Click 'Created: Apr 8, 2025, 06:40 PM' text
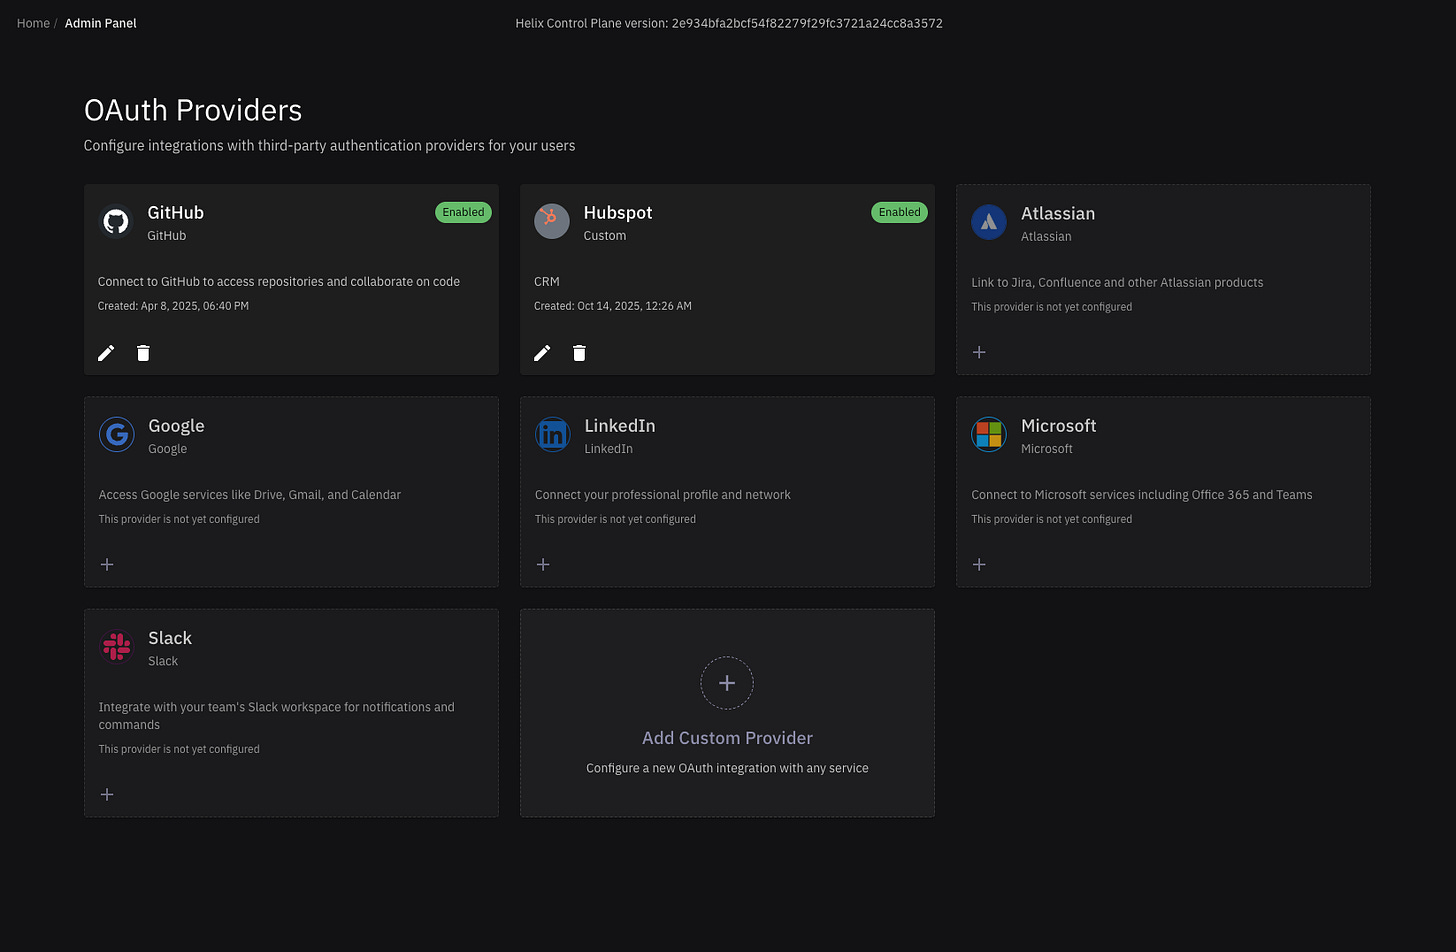 (173, 306)
